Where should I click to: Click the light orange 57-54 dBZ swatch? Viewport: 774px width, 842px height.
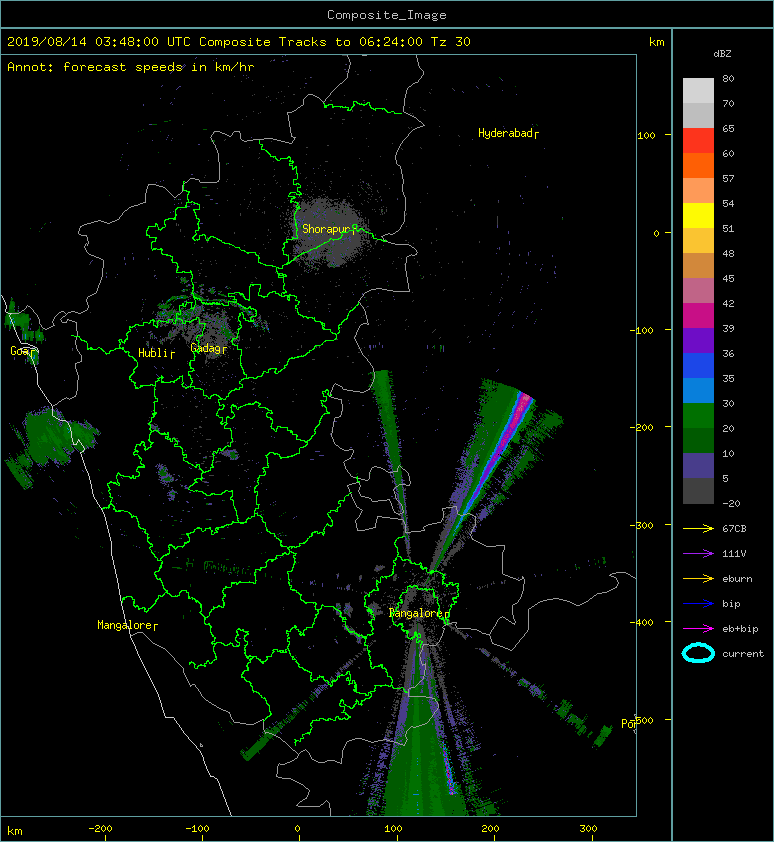pos(698,190)
